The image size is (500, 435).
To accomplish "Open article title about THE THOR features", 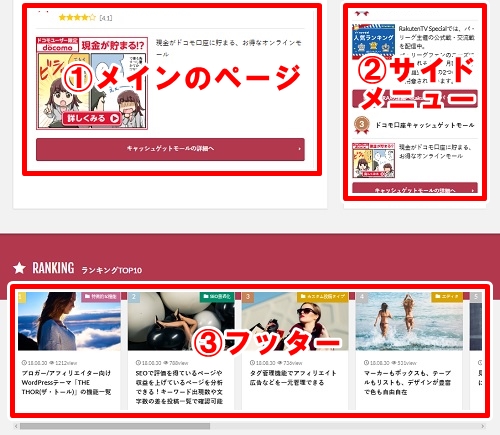I will 66,382.
